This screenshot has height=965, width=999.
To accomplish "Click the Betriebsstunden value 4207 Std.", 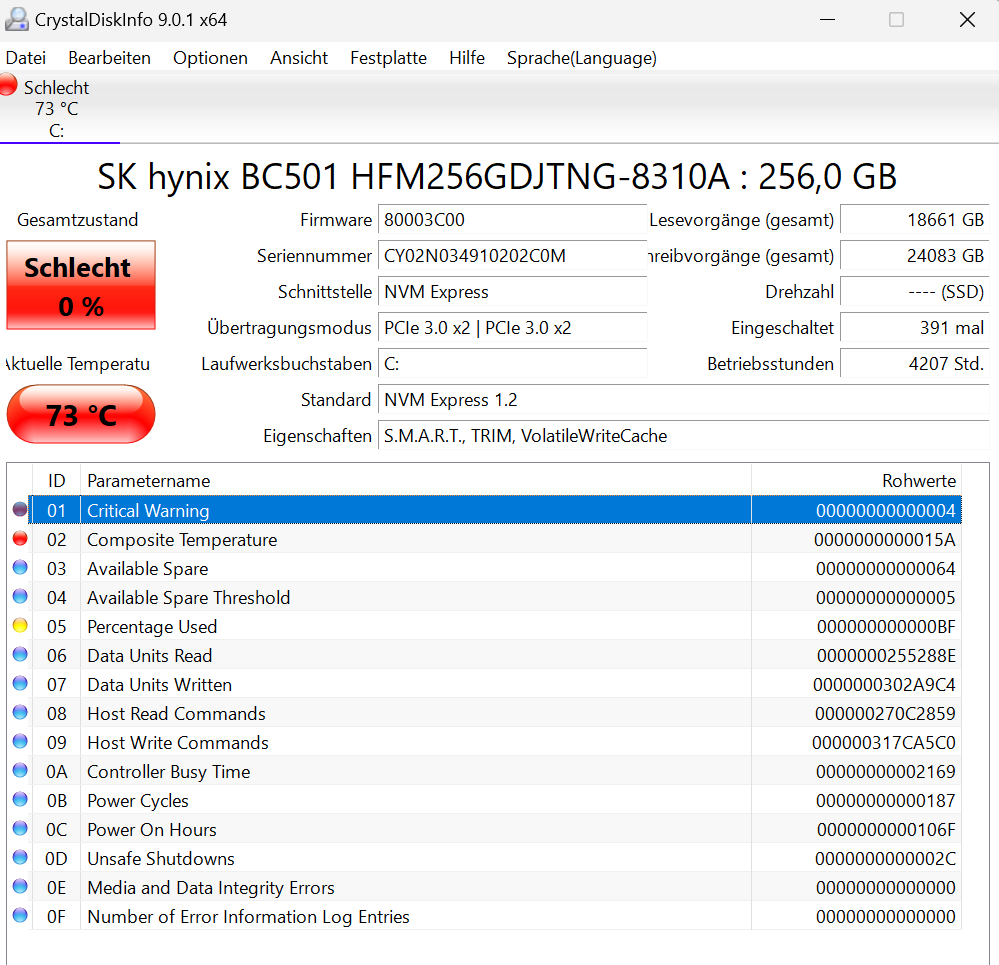I will tap(914, 364).
